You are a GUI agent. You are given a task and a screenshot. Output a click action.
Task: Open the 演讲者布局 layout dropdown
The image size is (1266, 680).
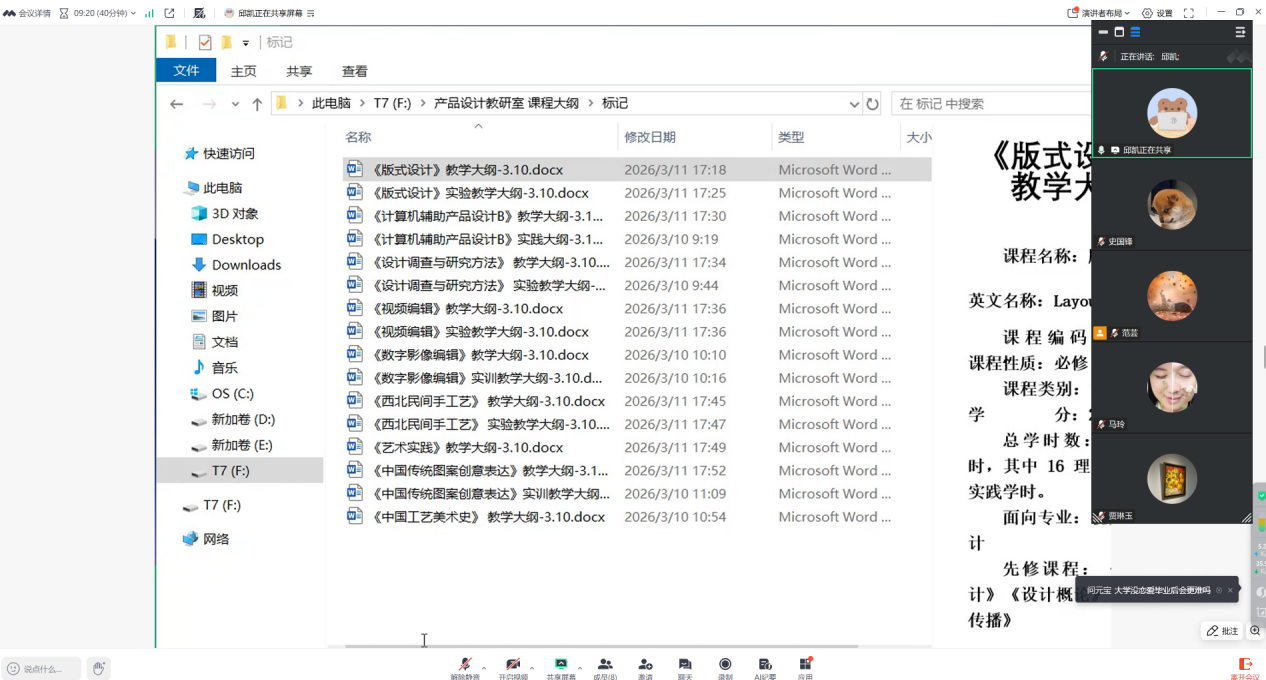click(x=1100, y=13)
